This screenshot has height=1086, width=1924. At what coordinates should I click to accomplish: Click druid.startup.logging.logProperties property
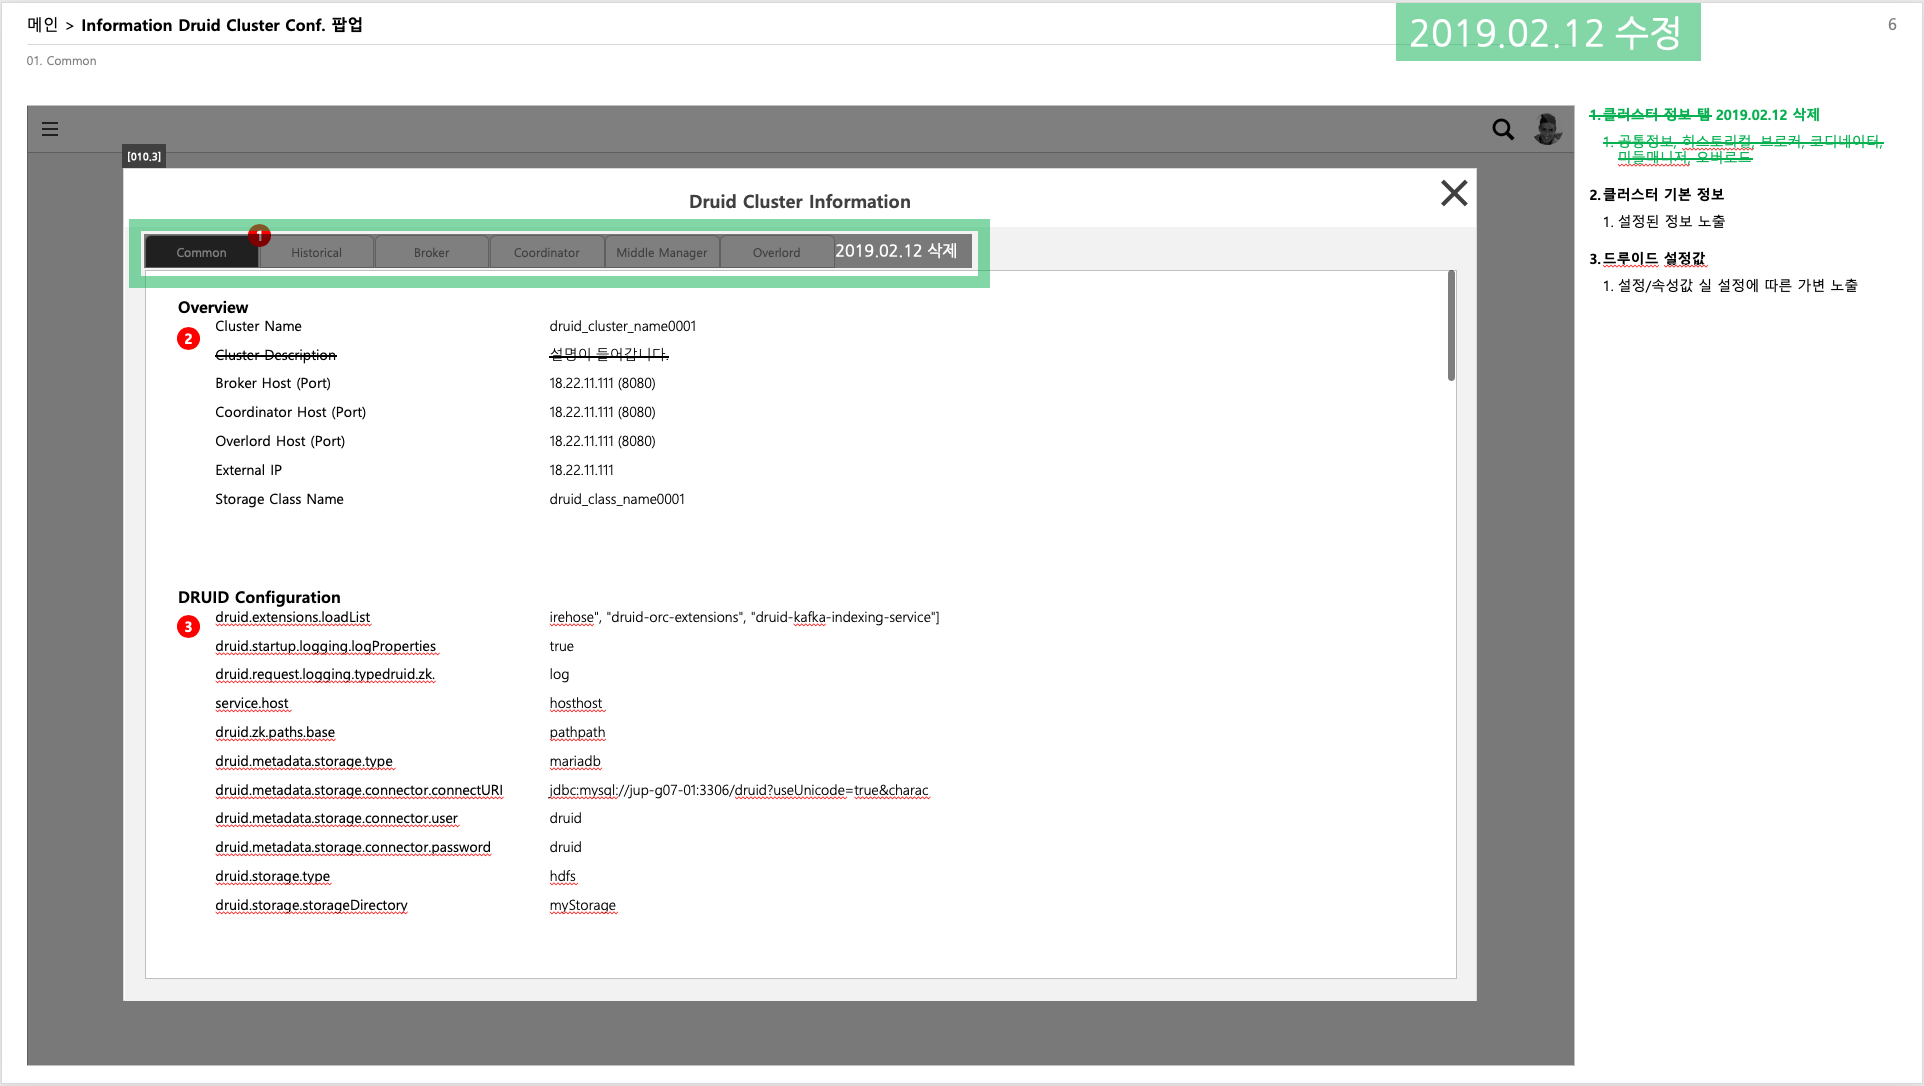click(326, 646)
